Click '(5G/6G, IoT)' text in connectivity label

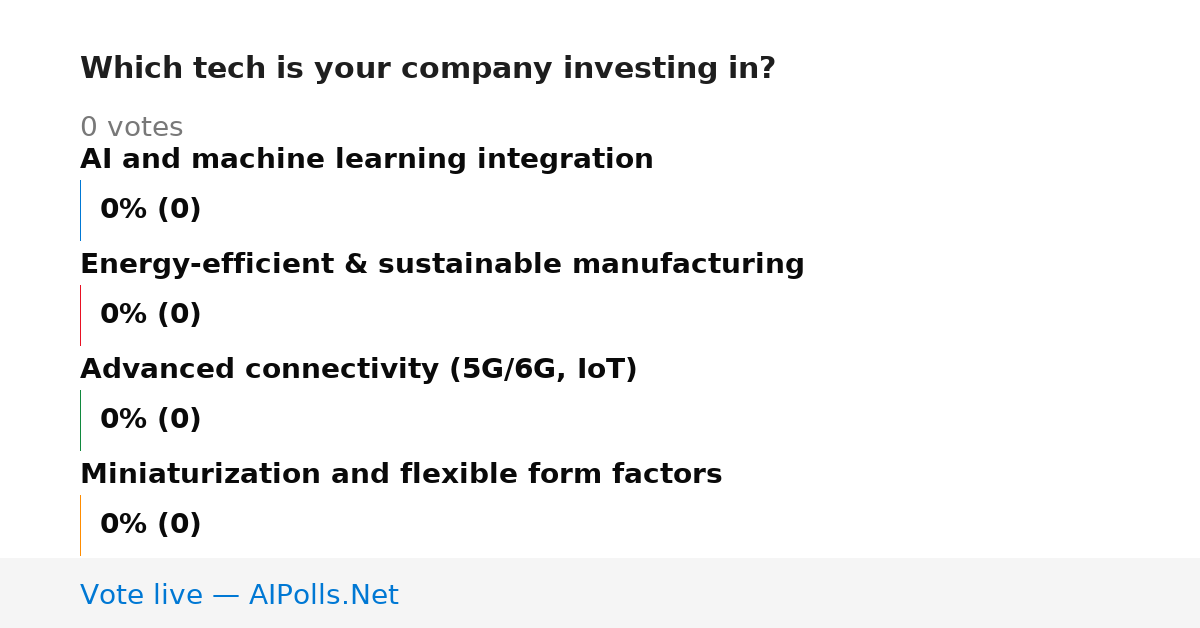point(543,370)
